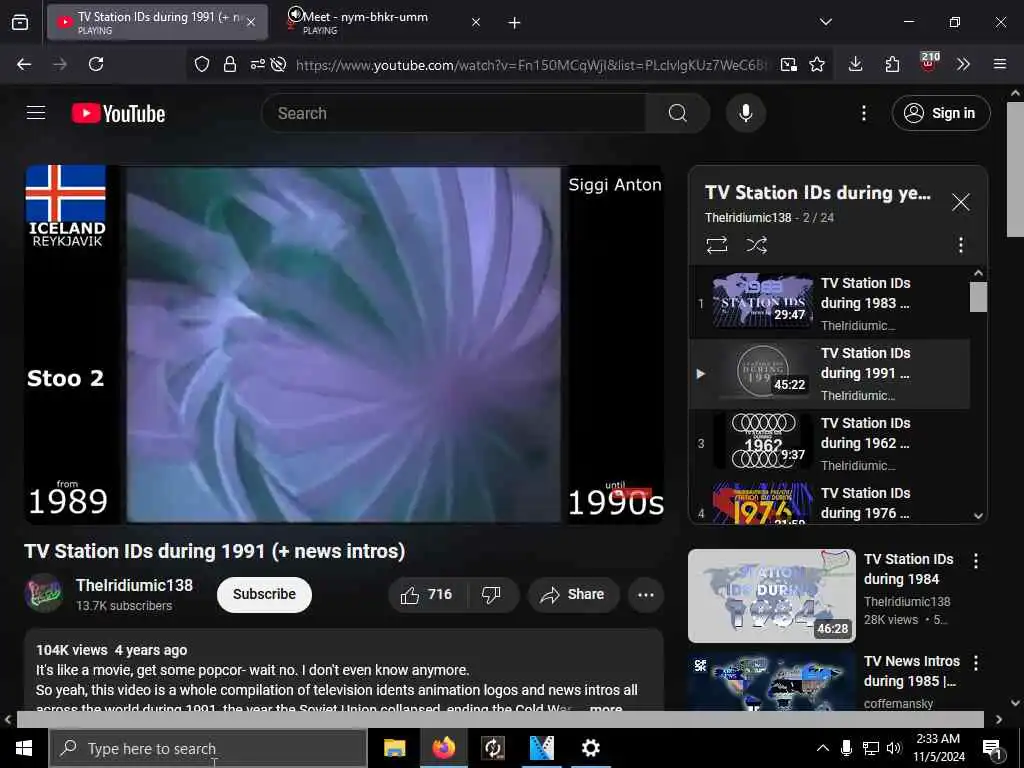Open playlist panel three-dot options
Image resolution: width=1024 pixels, height=768 pixels.
[x=960, y=245]
